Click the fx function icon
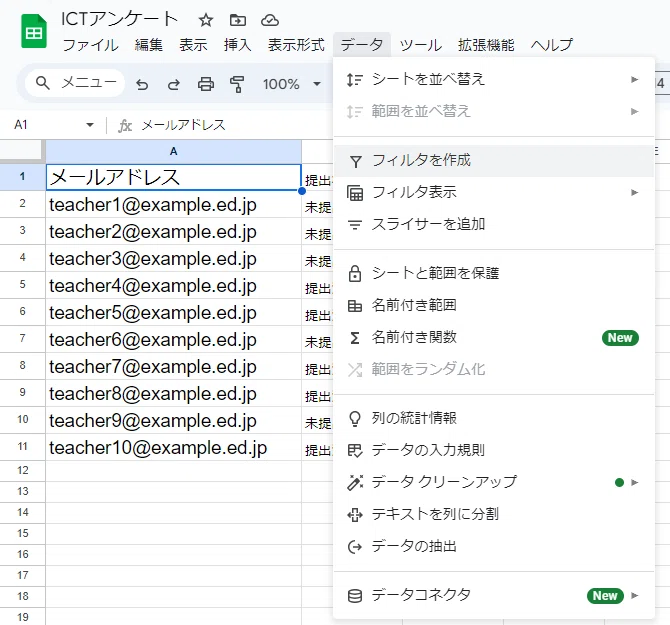This screenshot has width=670, height=625. pos(125,125)
